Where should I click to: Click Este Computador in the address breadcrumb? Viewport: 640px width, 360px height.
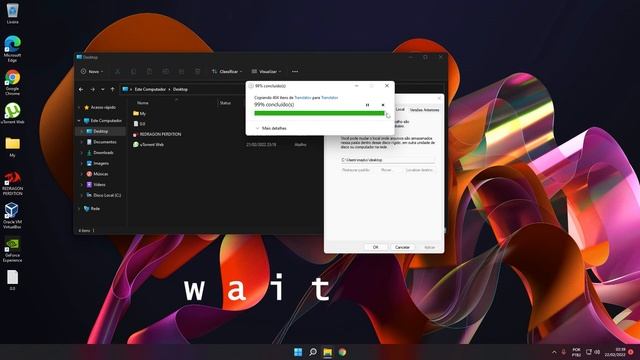[150, 89]
